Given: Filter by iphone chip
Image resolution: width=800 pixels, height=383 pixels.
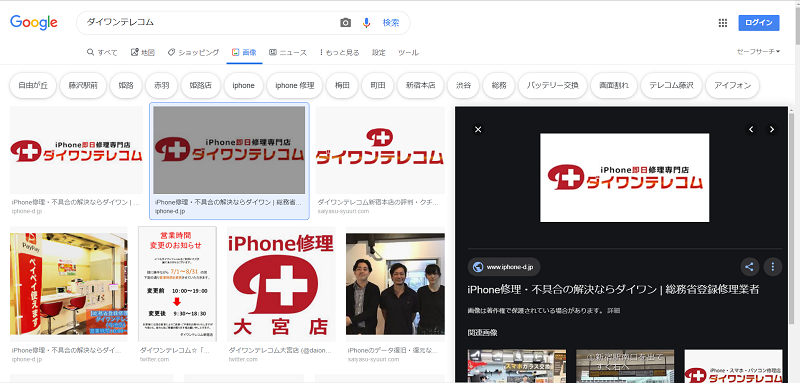Looking at the screenshot, I should click(243, 86).
